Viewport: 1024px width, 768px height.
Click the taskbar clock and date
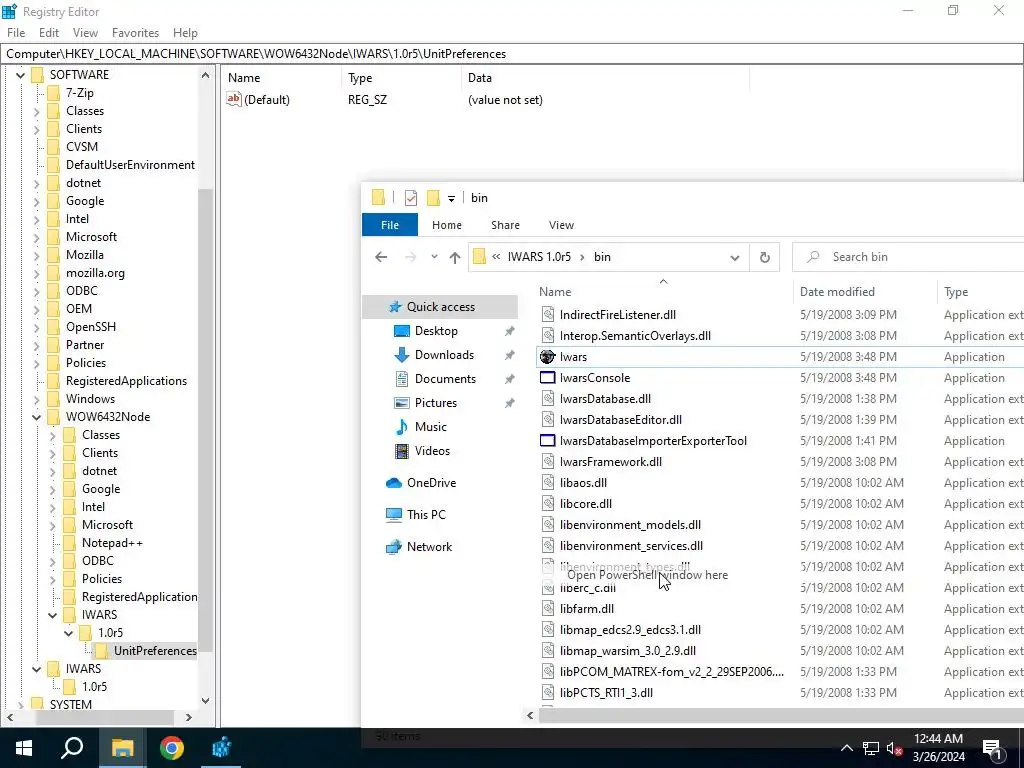click(x=938, y=748)
